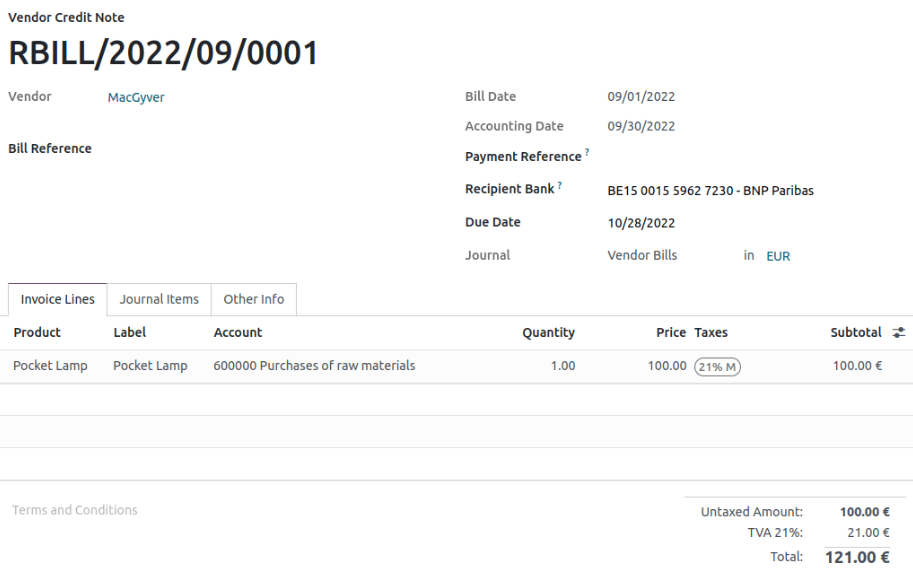Viewport: 913px width, 575px height.
Task: Click the Pocket Lamp label cell
Action: [x=150, y=366]
